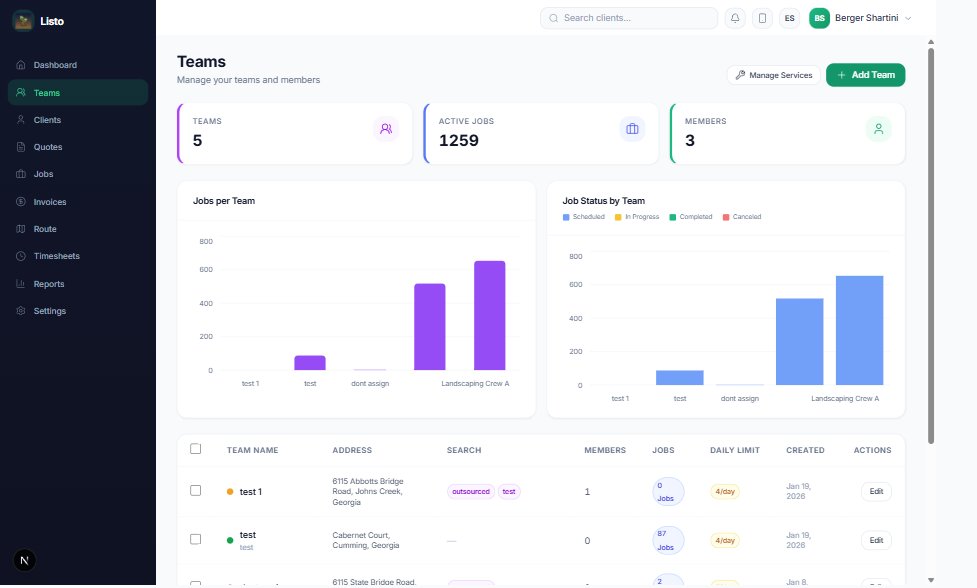Click Landscaping Crew A bar in Jobs per Team
This screenshot has width=977, height=588.
tap(490, 316)
